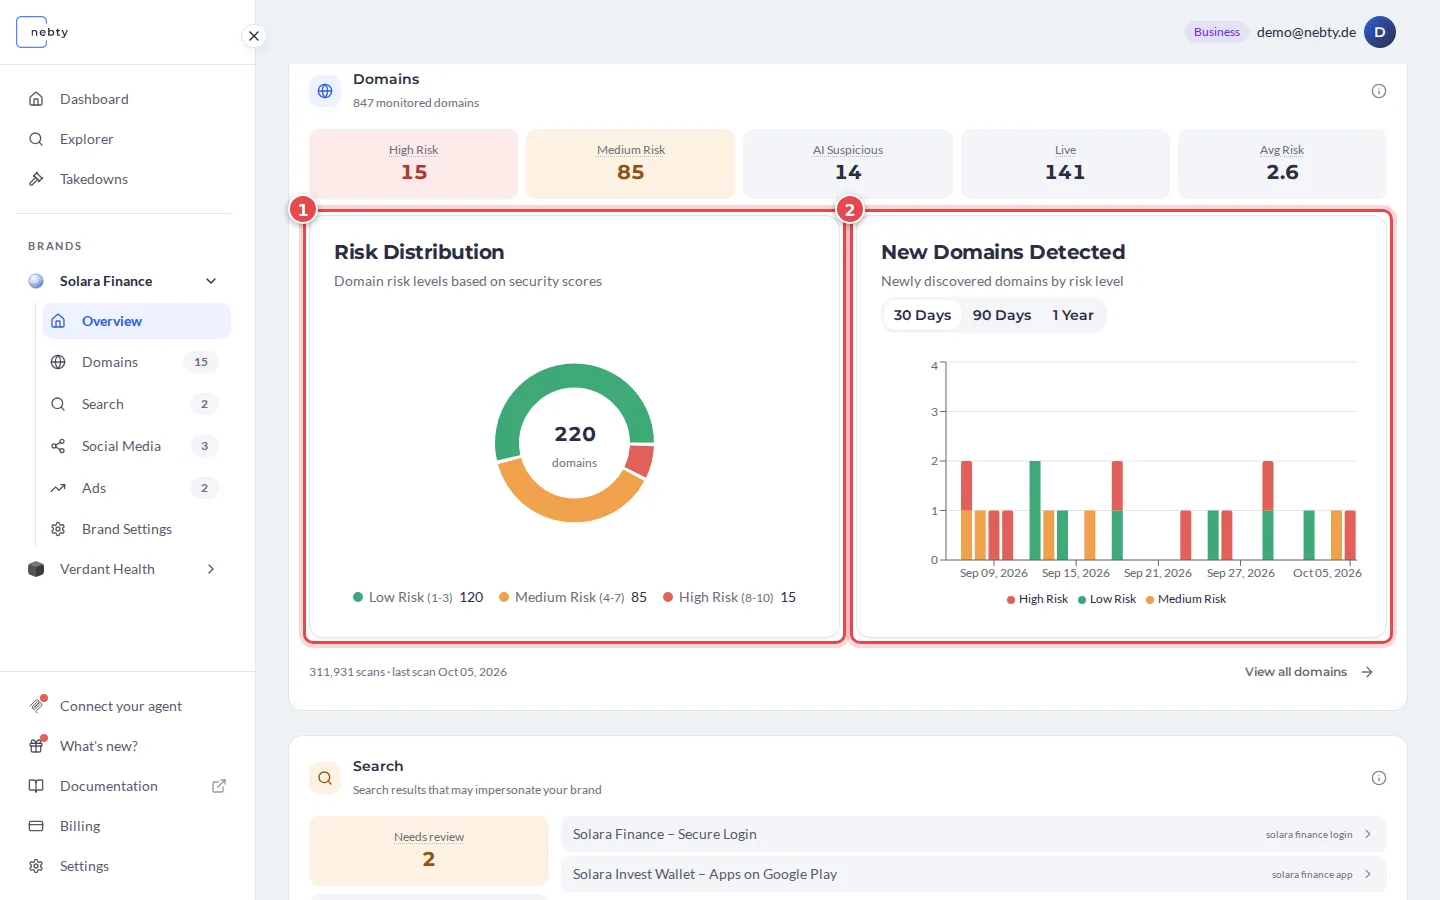The width and height of the screenshot is (1440, 900).
Task: Toggle Low Risk series in bar chart legend
Action: (x=1106, y=599)
